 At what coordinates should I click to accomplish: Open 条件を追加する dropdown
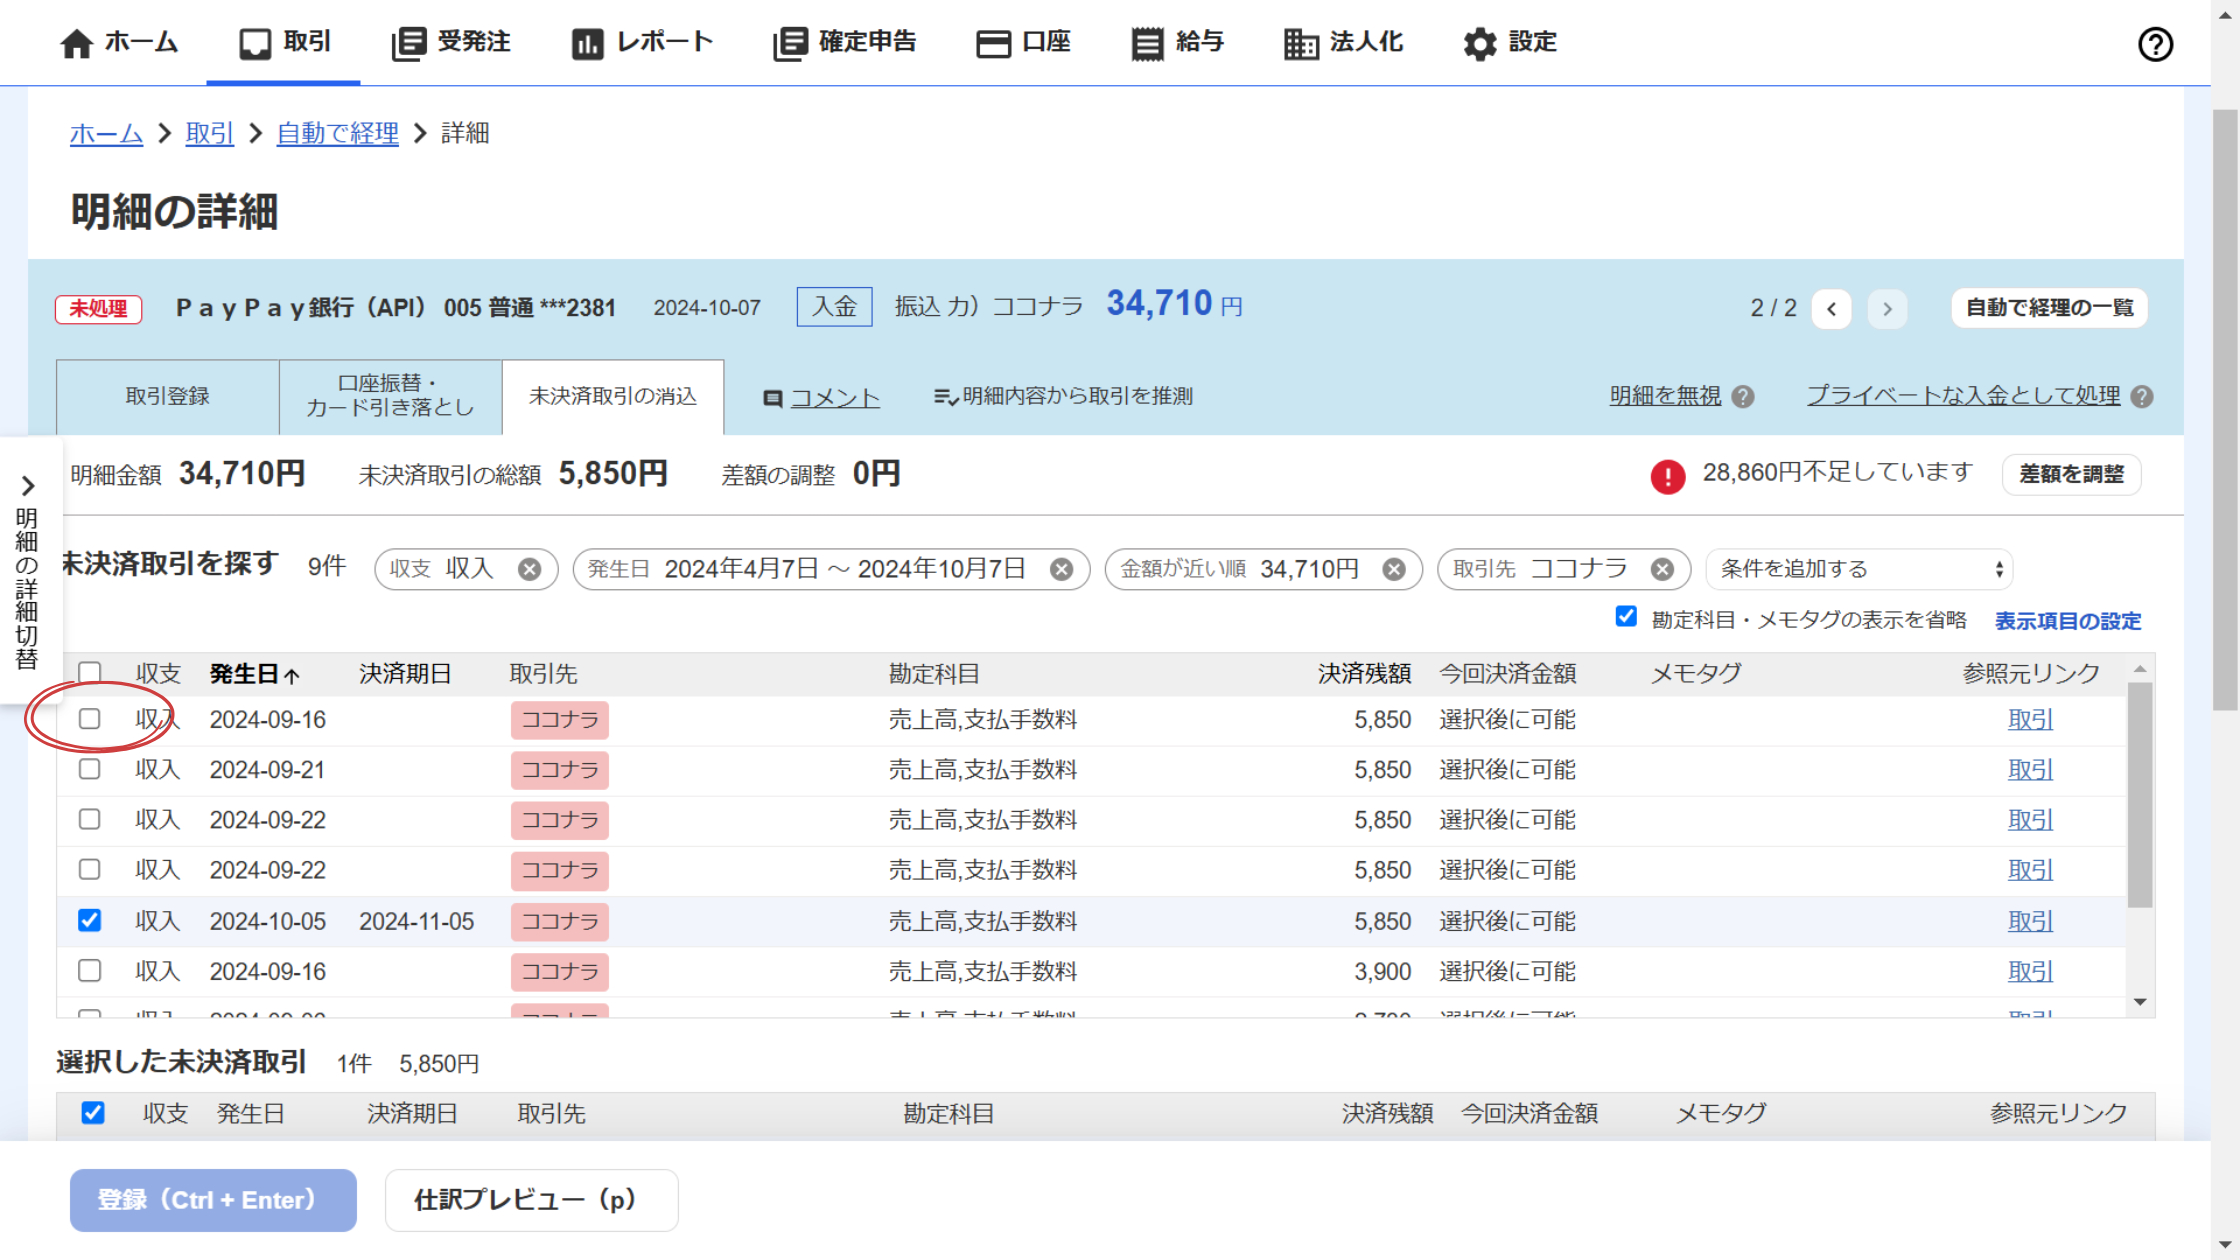tap(1859, 570)
